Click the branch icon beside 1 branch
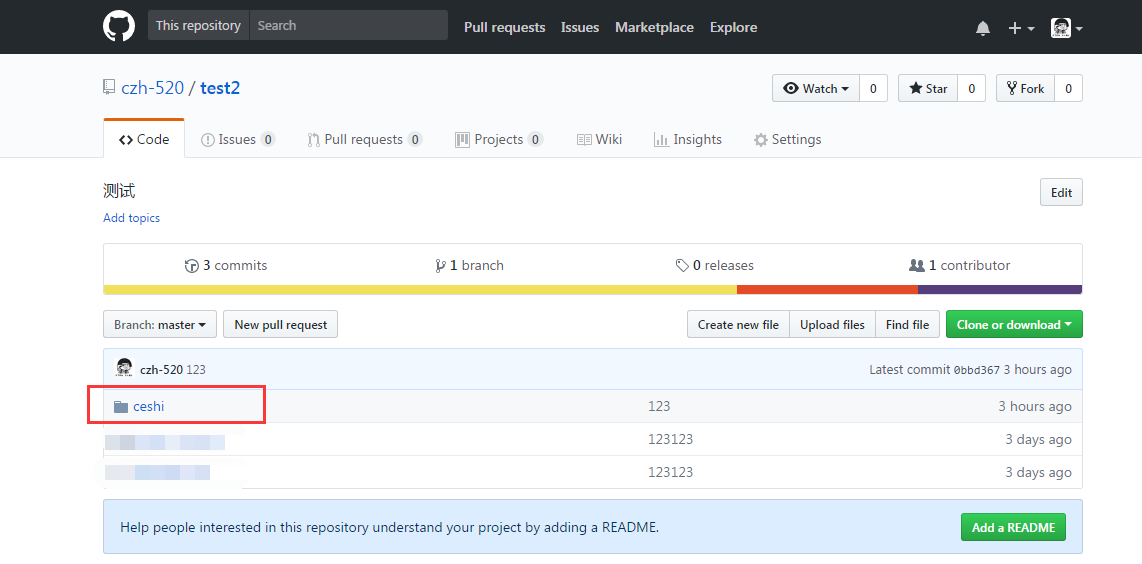The width and height of the screenshot is (1142, 564). pyautogui.click(x=440, y=266)
